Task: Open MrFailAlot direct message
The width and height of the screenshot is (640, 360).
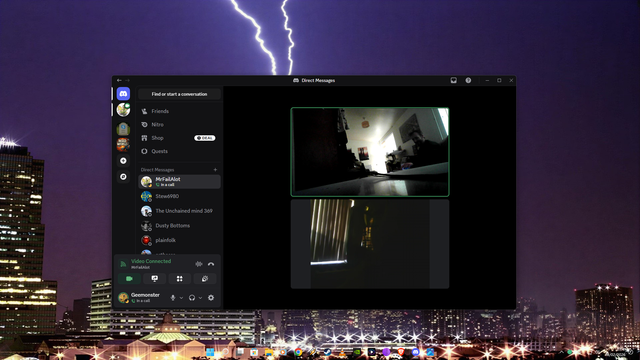Action: 179,182
